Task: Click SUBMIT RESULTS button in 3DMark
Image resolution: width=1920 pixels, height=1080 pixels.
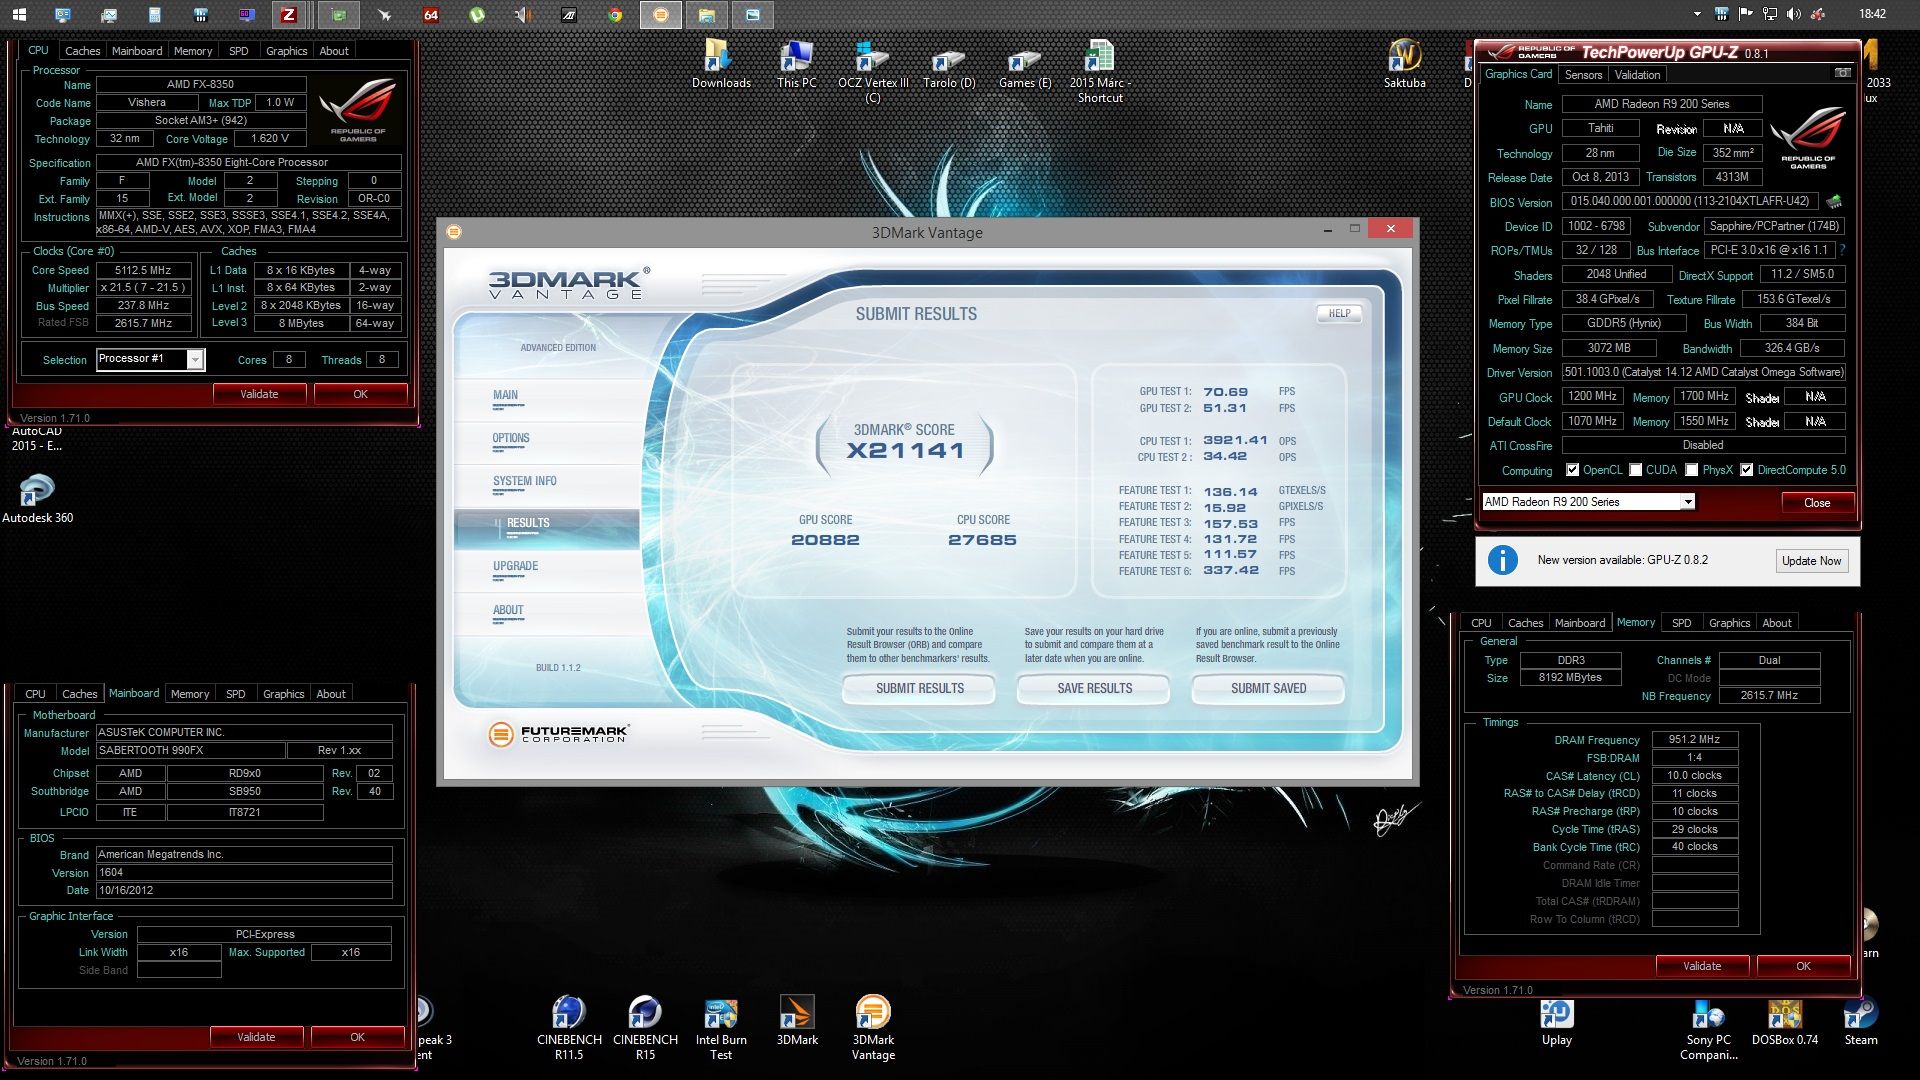Action: (919, 689)
